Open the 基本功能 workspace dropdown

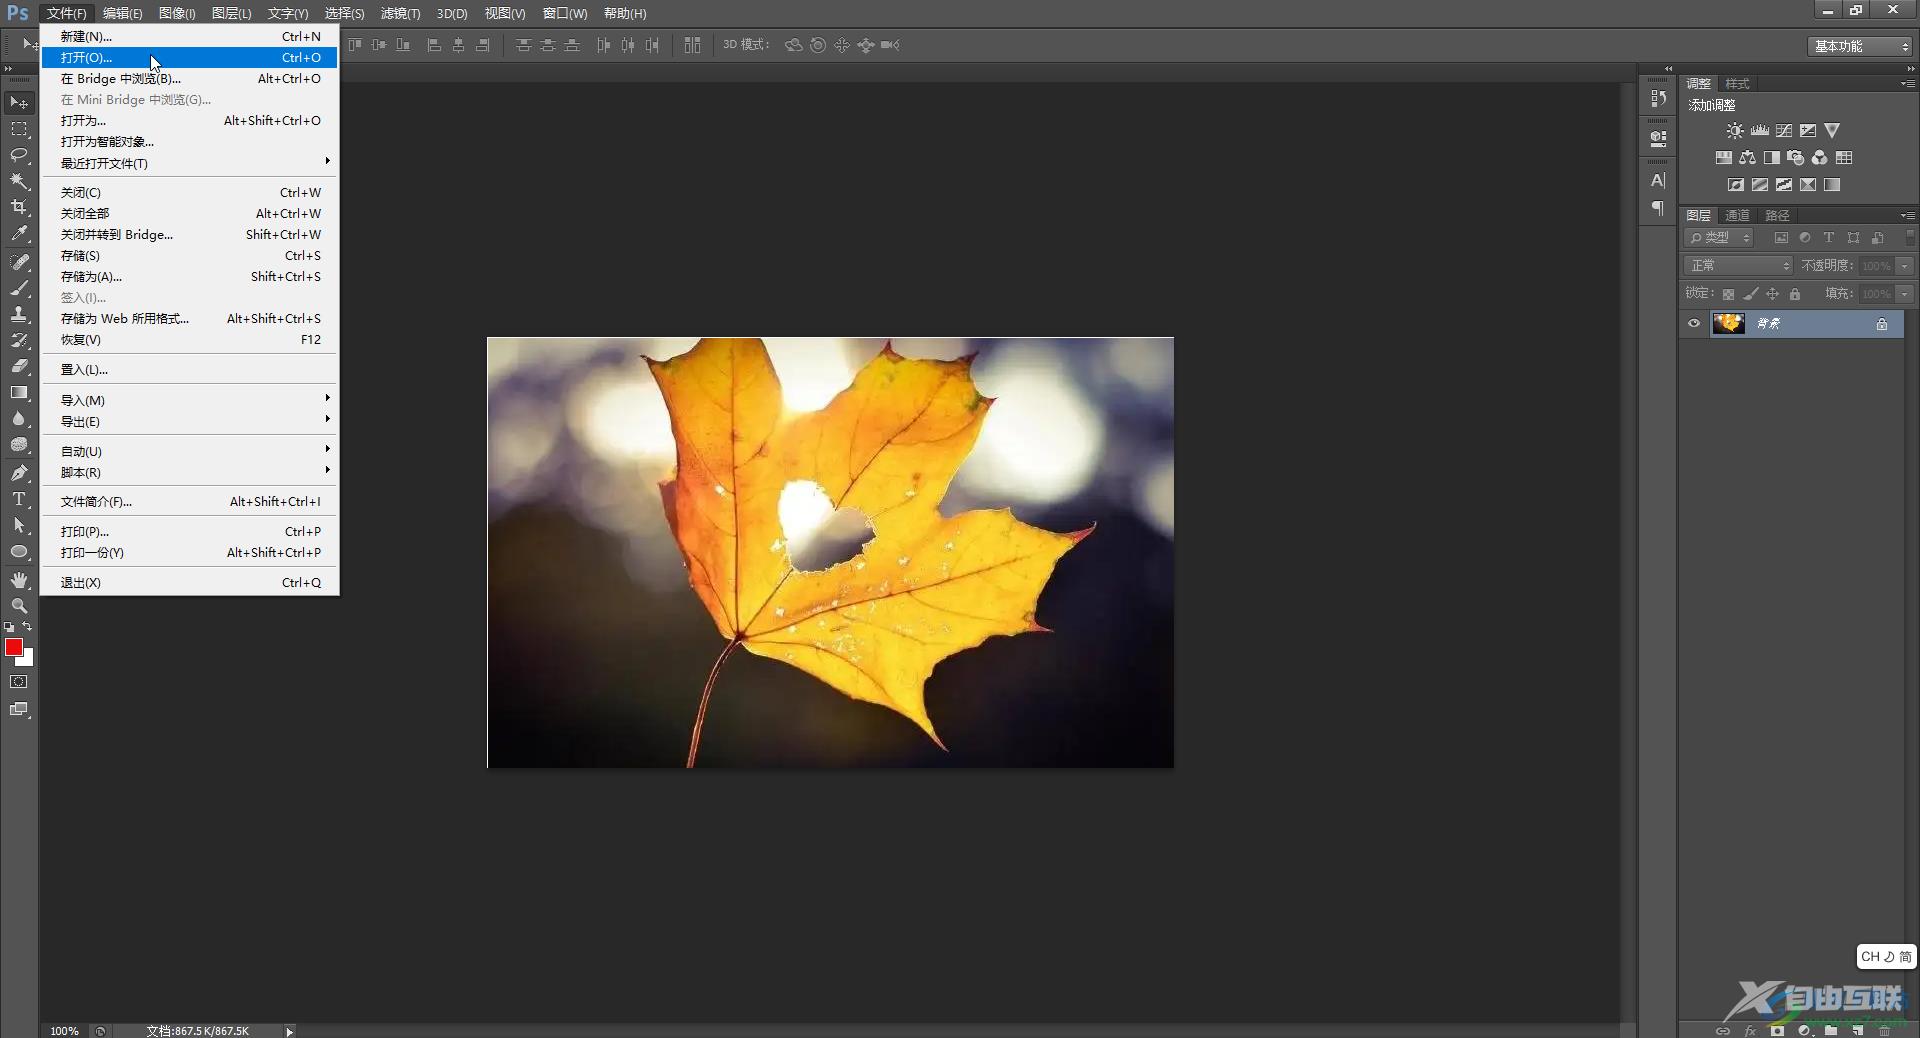(1860, 46)
